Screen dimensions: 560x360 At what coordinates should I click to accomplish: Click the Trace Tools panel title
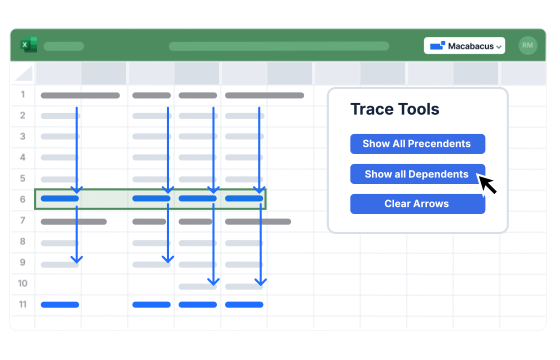coord(395,109)
